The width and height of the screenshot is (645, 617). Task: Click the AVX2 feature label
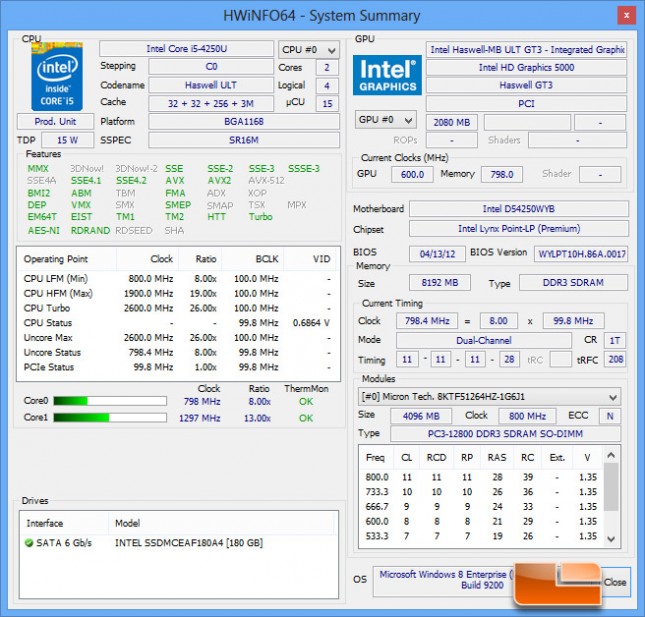tap(219, 181)
